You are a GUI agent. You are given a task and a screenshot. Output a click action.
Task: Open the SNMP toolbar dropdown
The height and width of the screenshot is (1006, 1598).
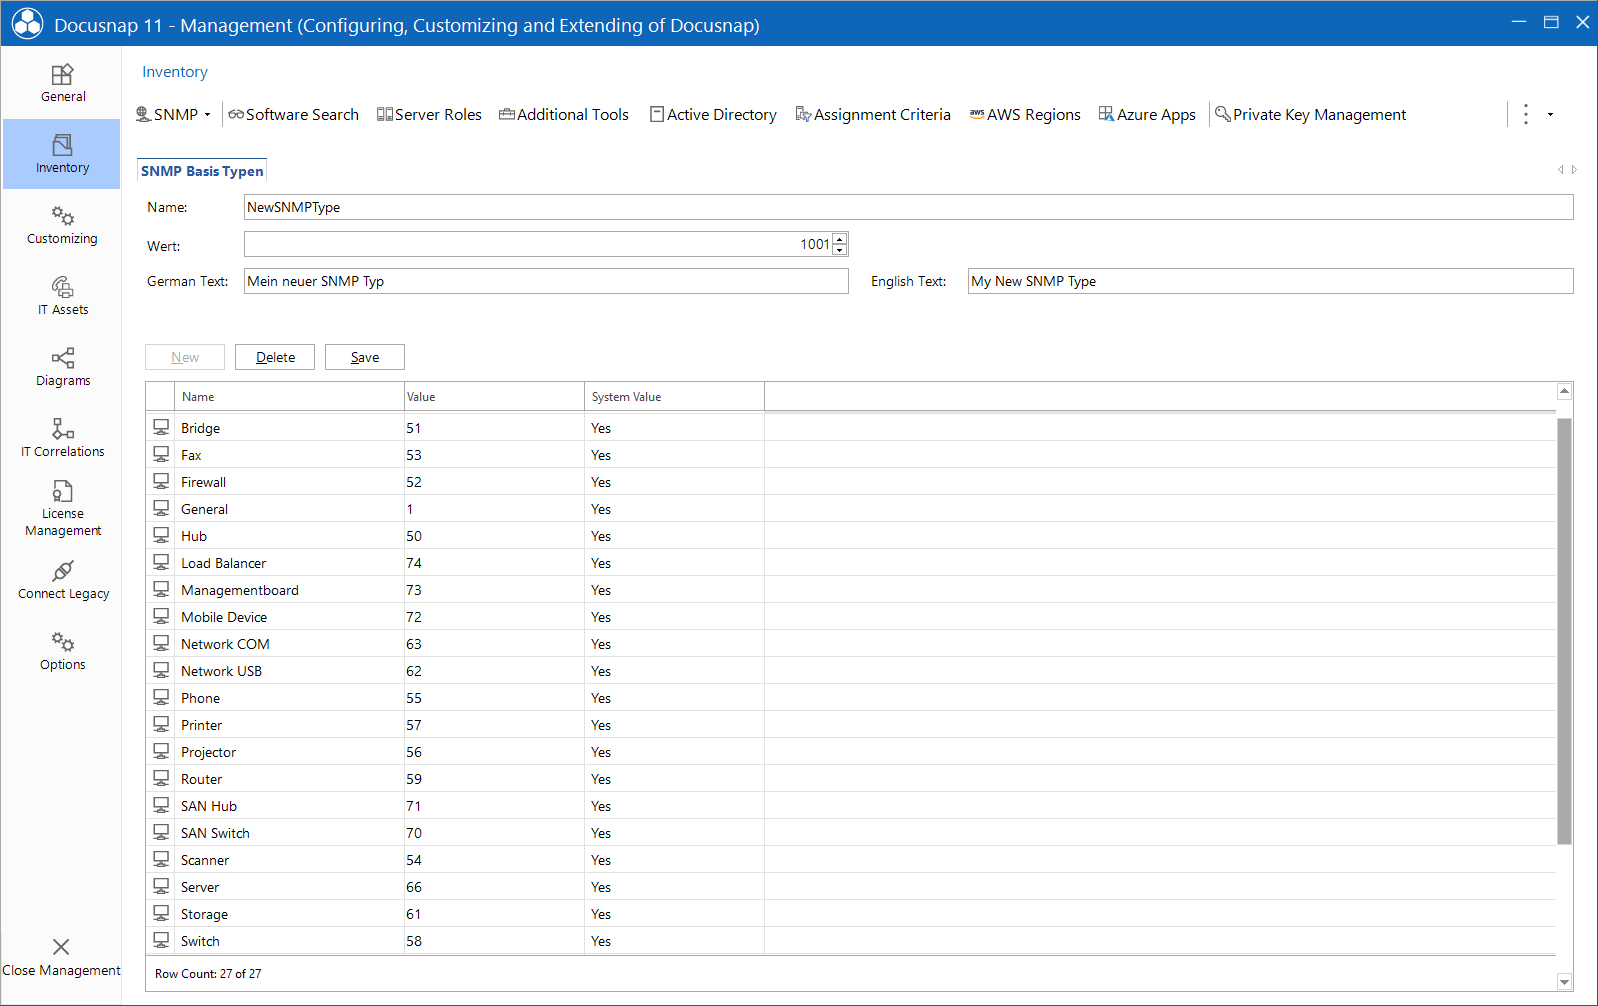174,115
